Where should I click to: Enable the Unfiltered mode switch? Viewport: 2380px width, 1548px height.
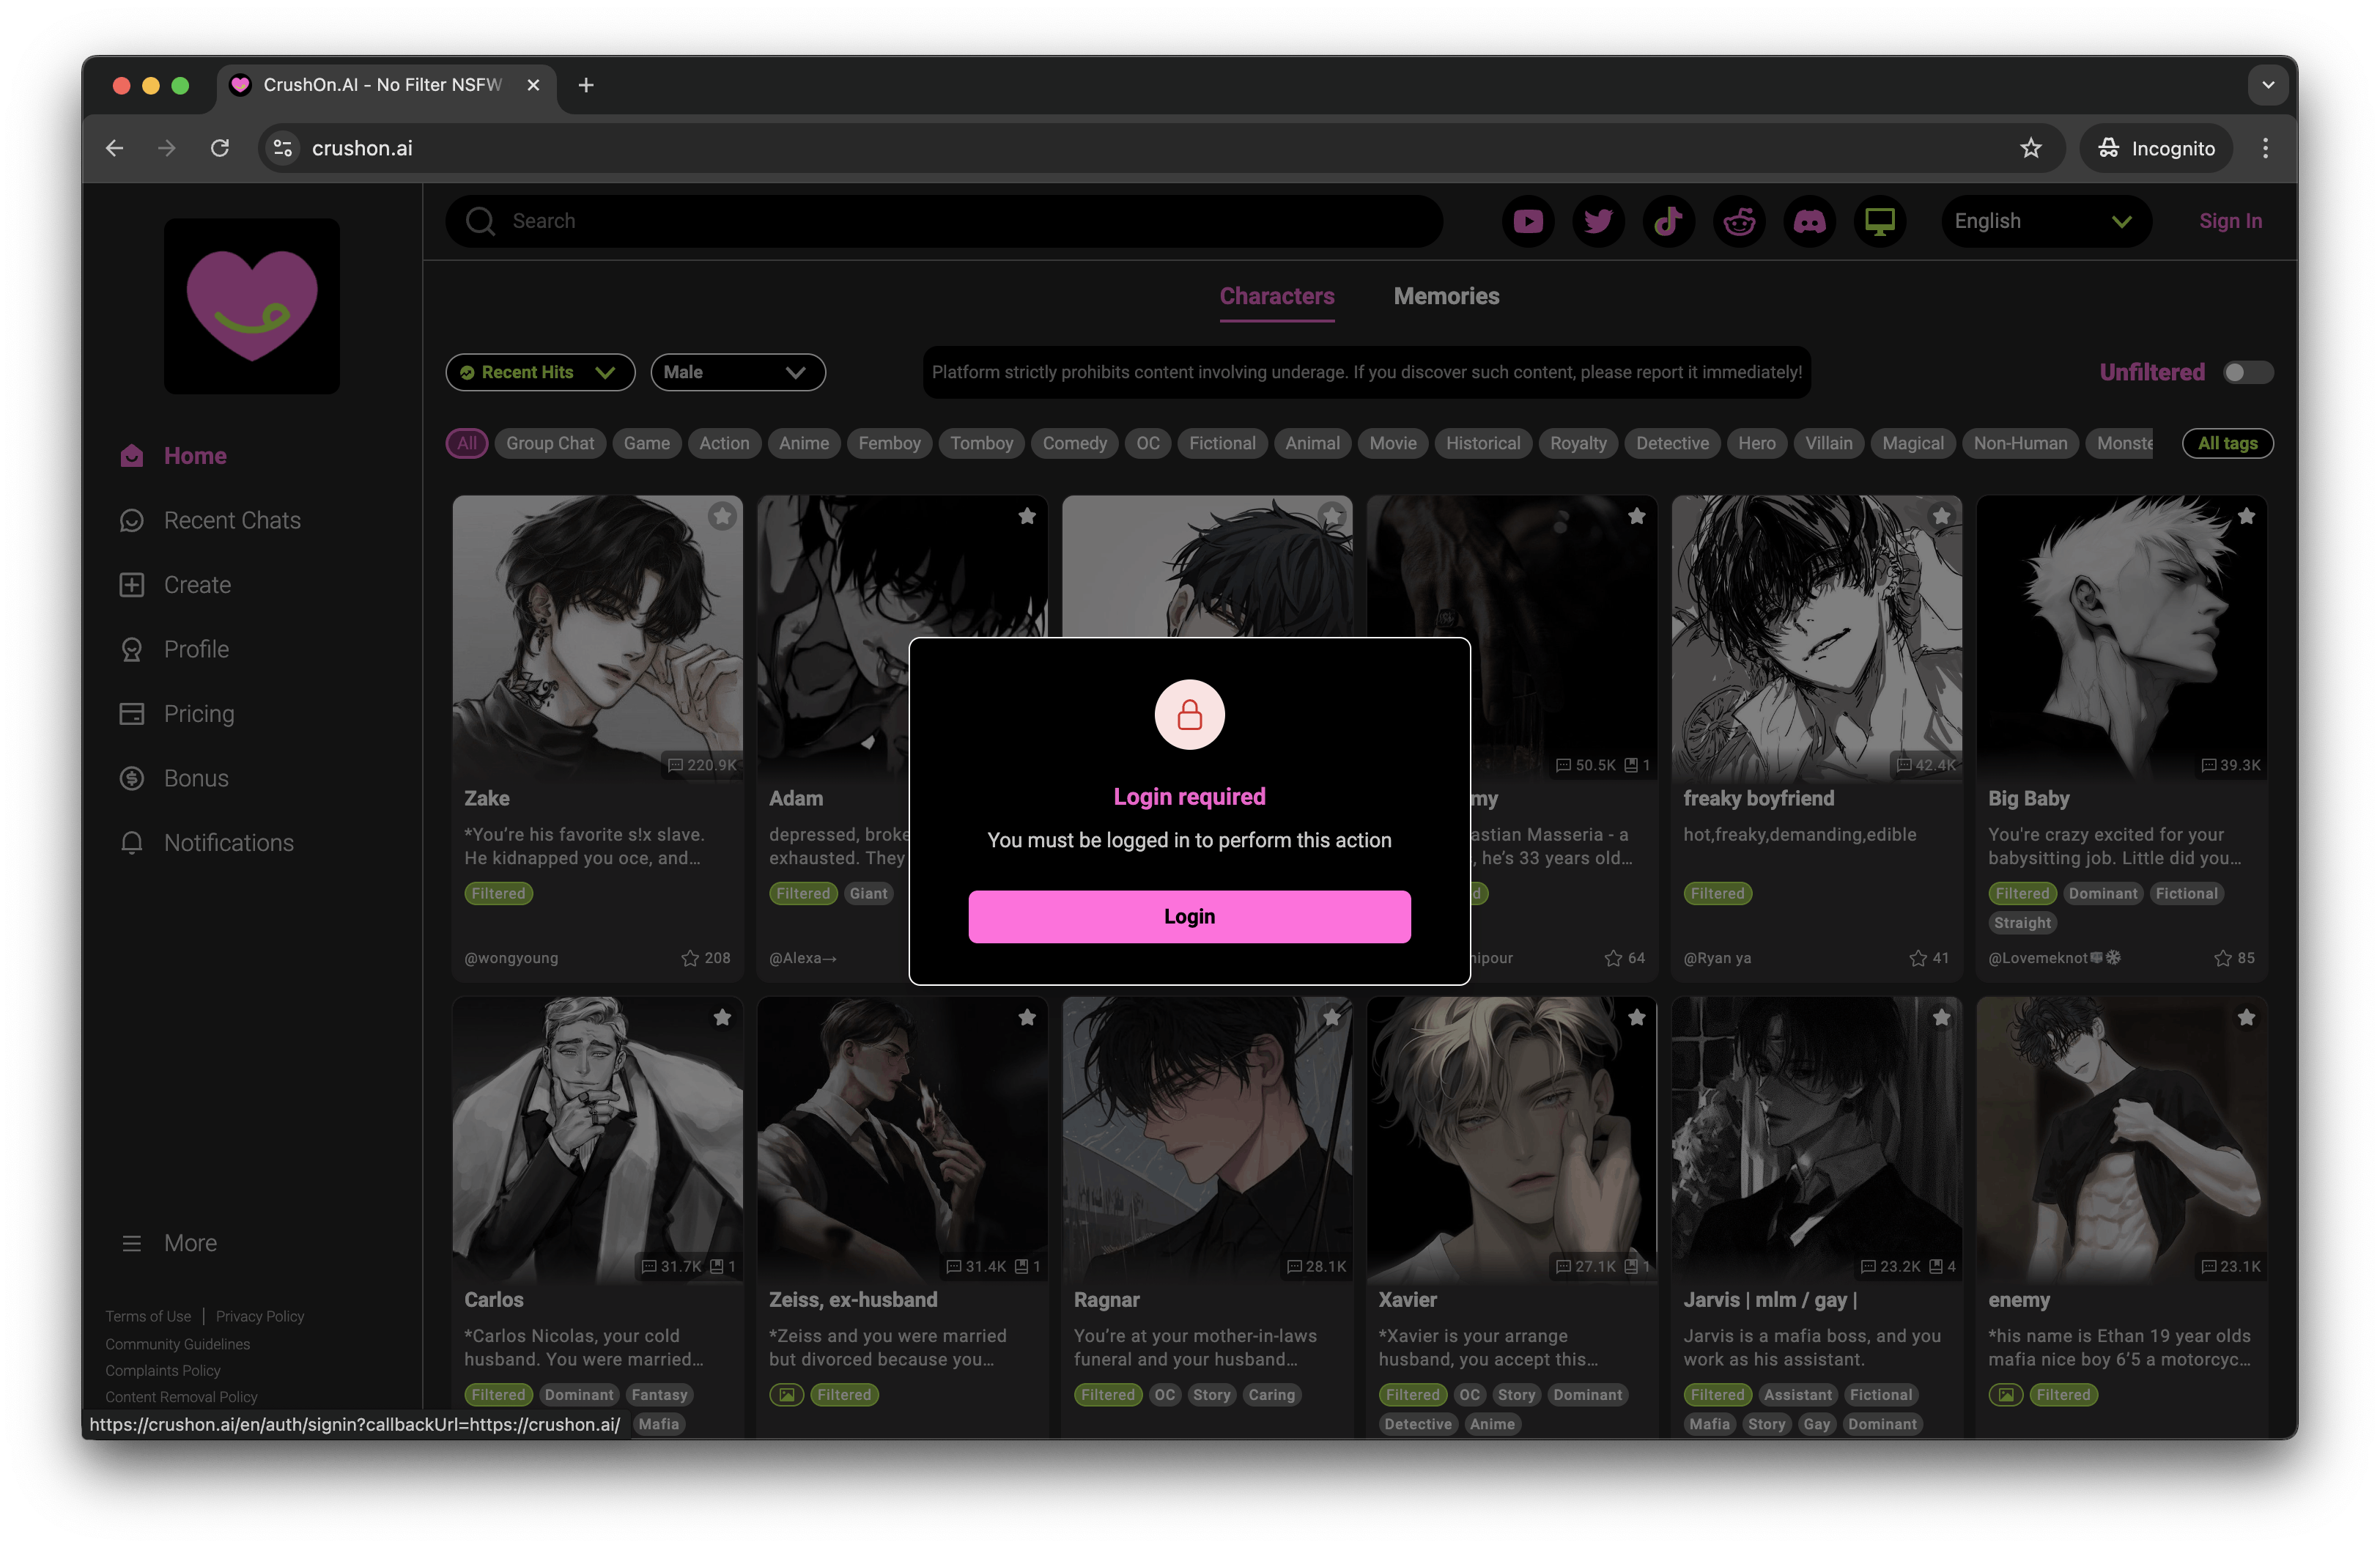2248,371
